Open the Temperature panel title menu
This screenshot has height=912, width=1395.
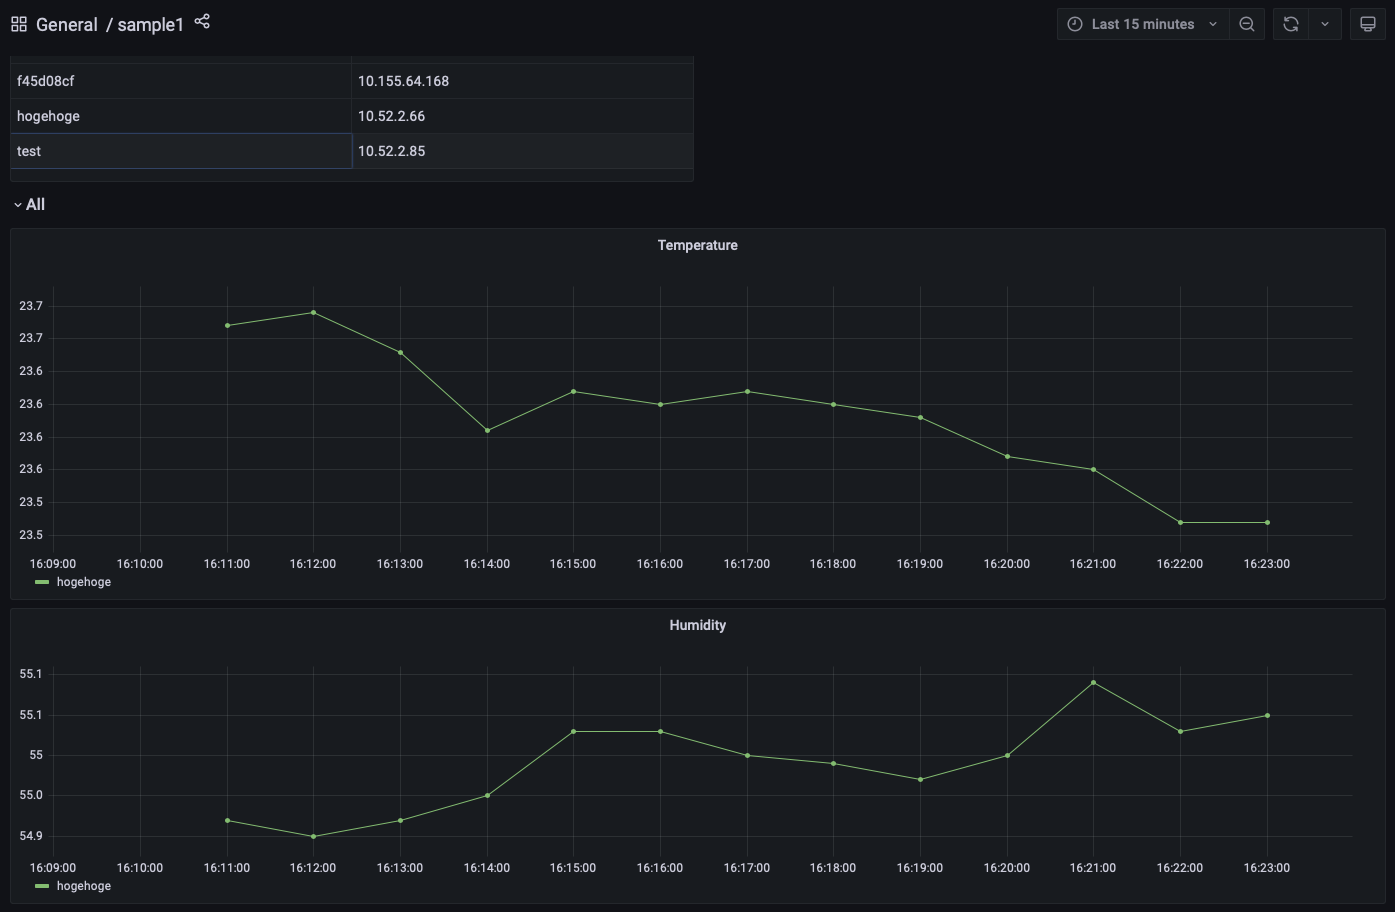(697, 245)
